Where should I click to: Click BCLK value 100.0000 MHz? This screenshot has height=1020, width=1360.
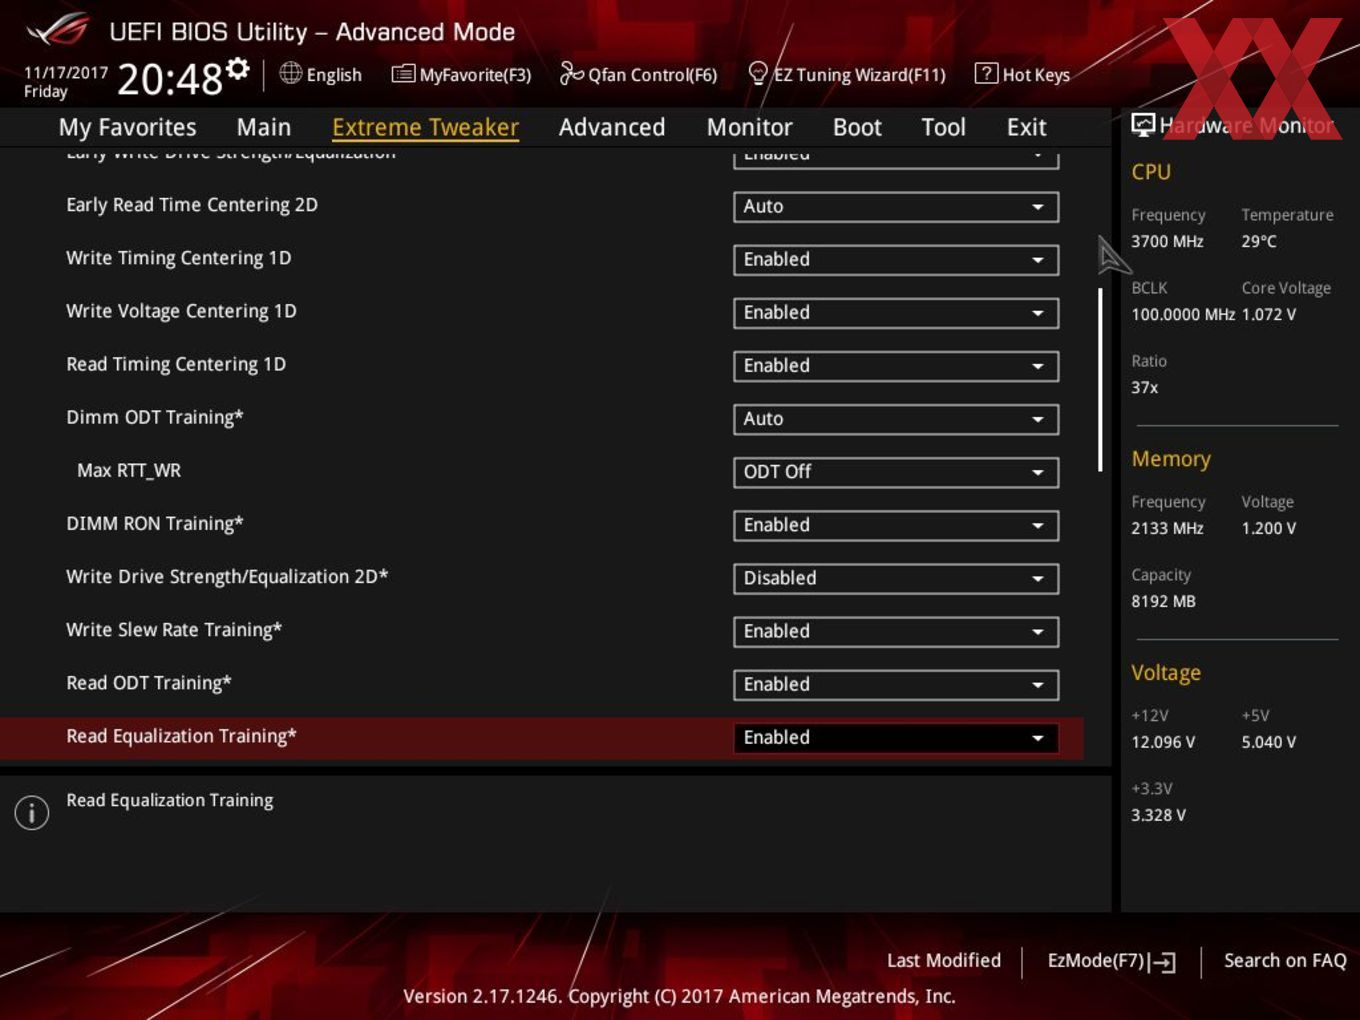1183,314
